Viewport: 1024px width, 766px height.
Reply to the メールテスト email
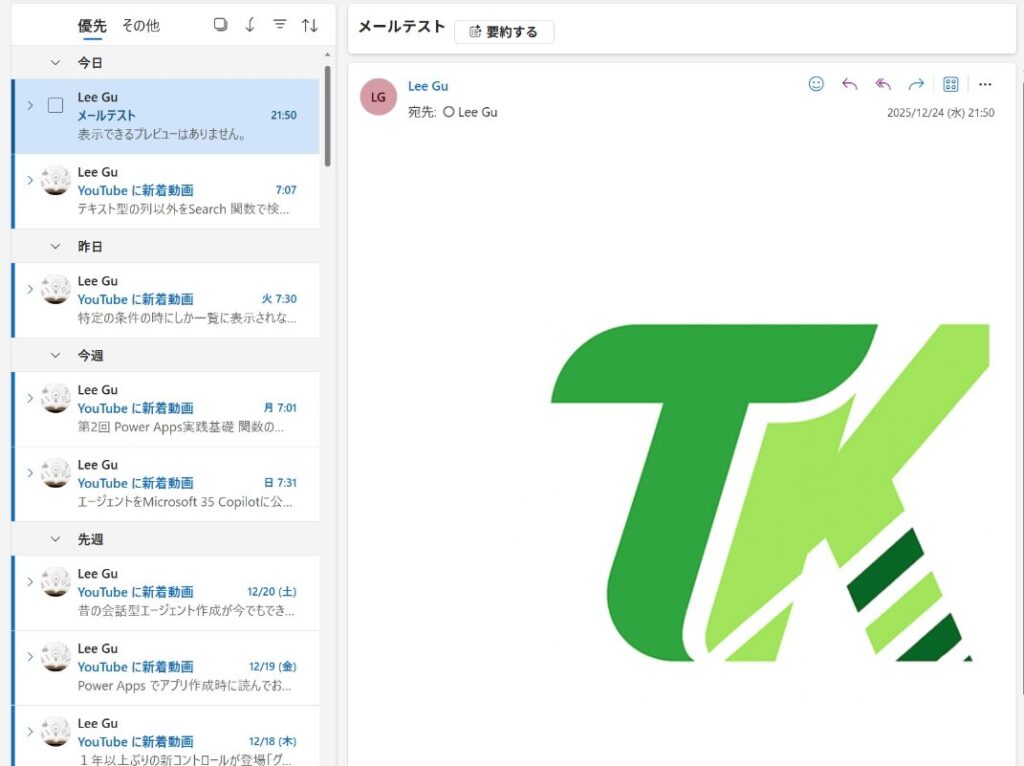click(849, 85)
